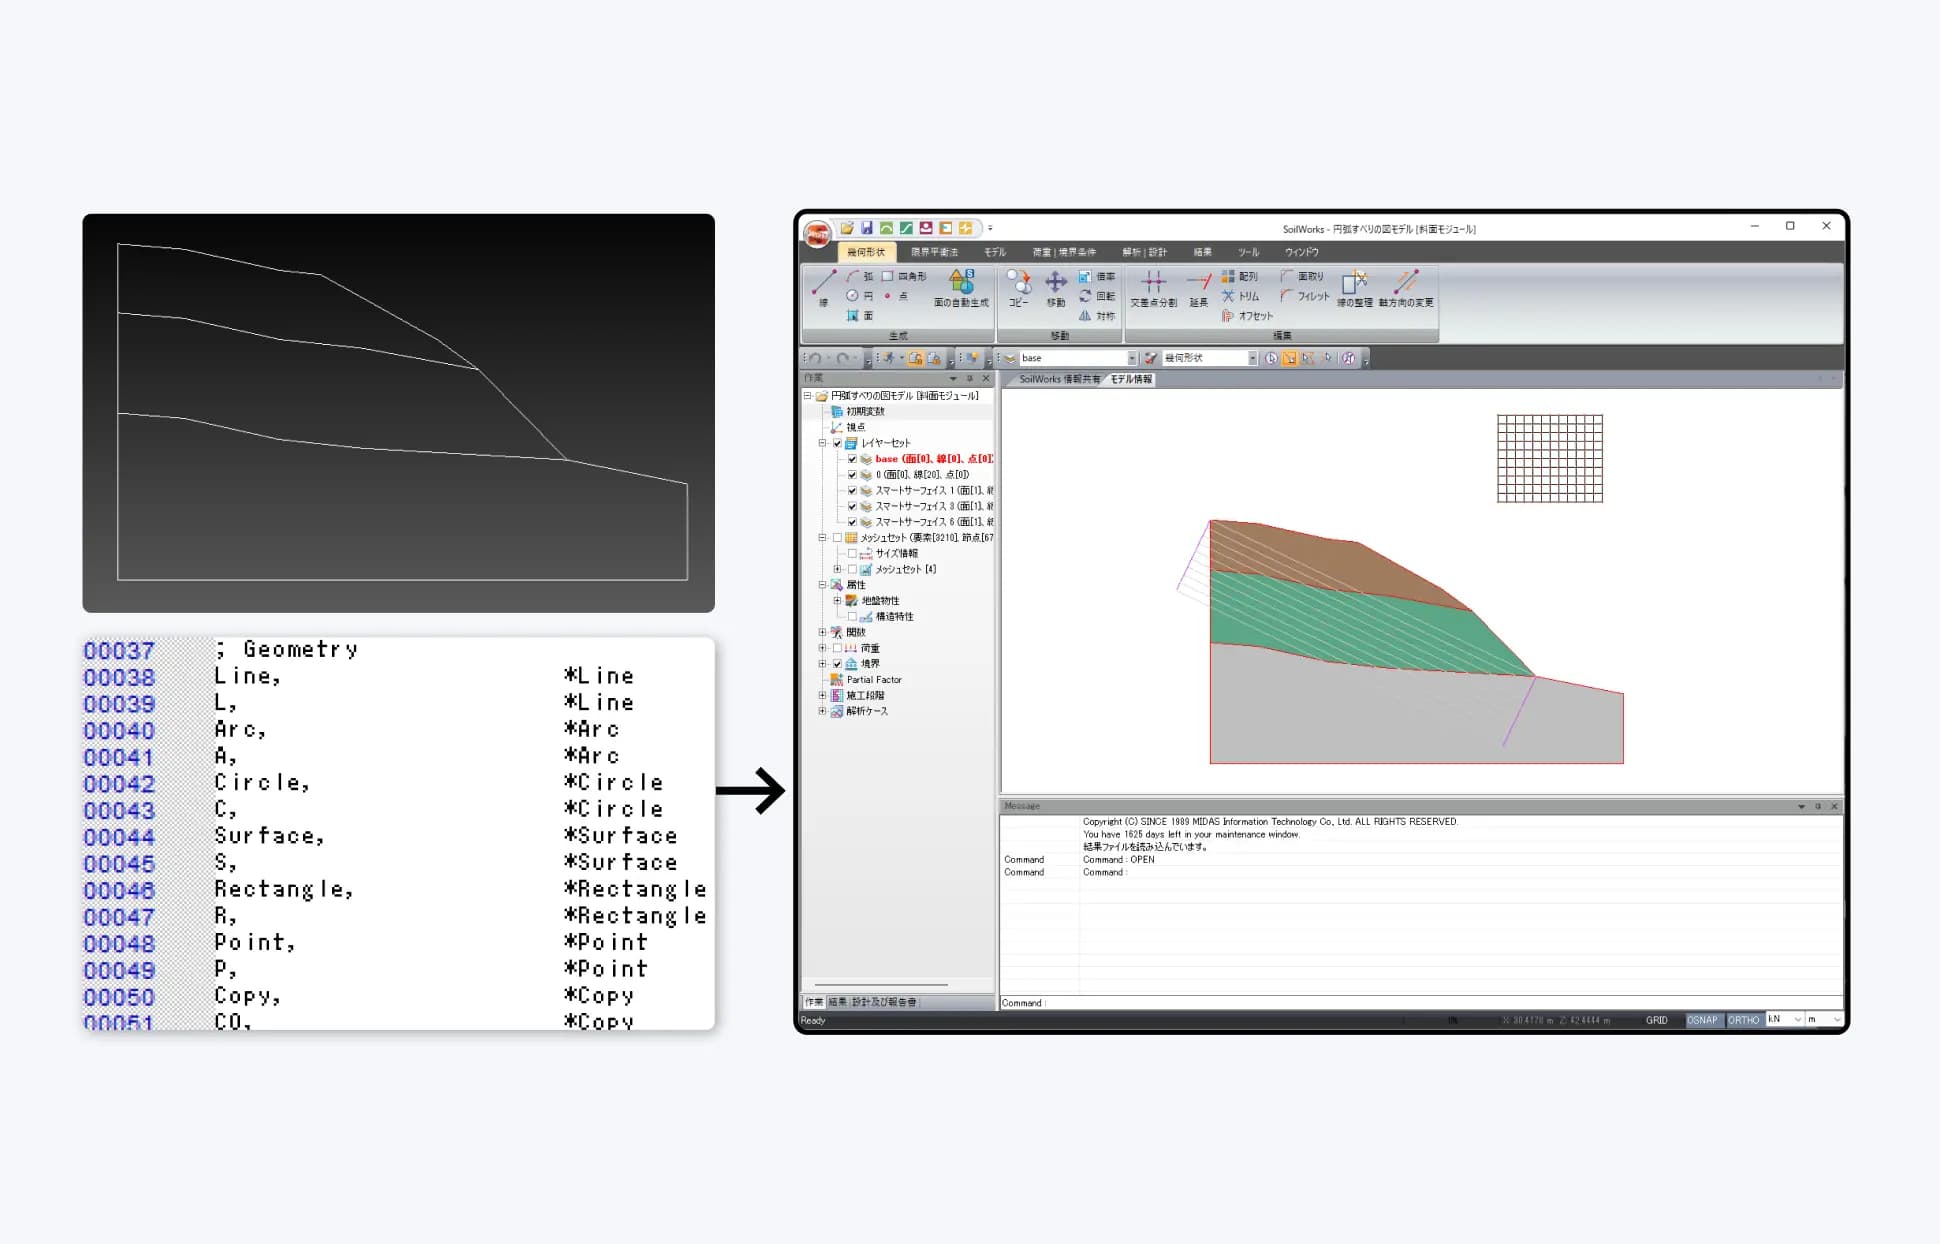This screenshot has width=1940, height=1244.
Task: Select the 対称 (Mirror) tool
Action: [x=1097, y=316]
